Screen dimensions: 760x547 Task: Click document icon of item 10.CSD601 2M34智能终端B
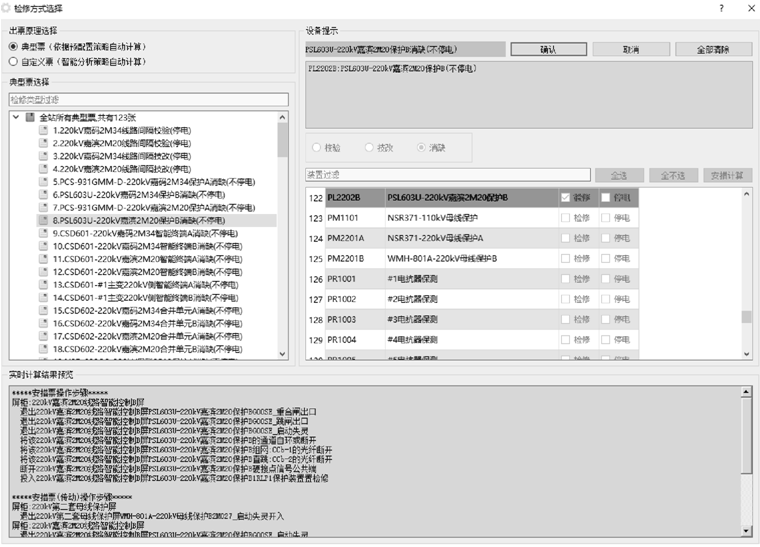43,246
